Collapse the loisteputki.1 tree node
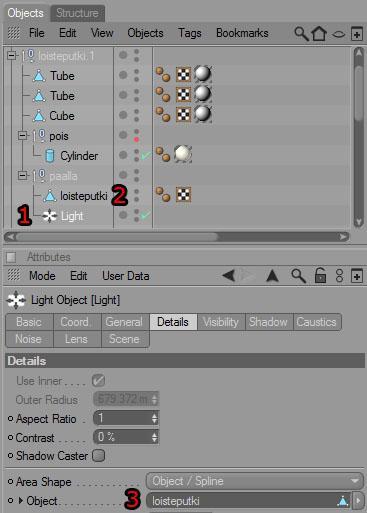Screen dimensions: 367x513 [x=12, y=55]
